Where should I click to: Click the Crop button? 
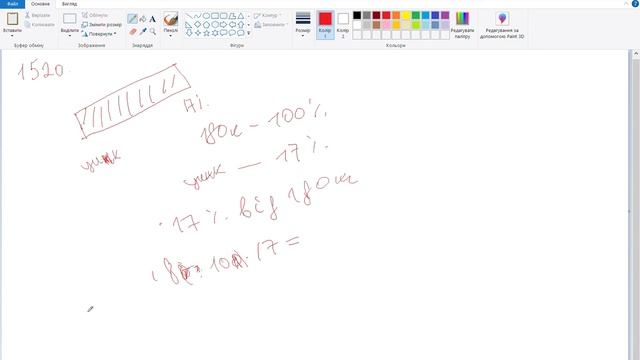pyautogui.click(x=95, y=15)
